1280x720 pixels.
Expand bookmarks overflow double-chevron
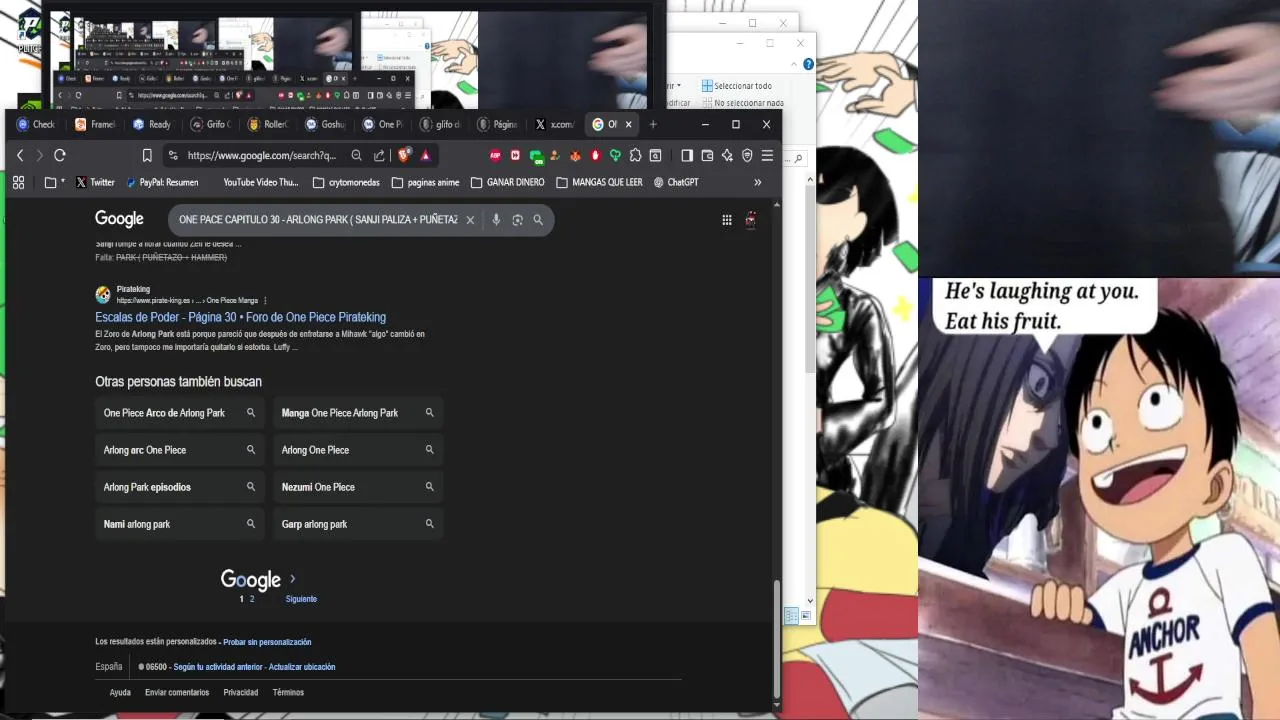pos(757,182)
